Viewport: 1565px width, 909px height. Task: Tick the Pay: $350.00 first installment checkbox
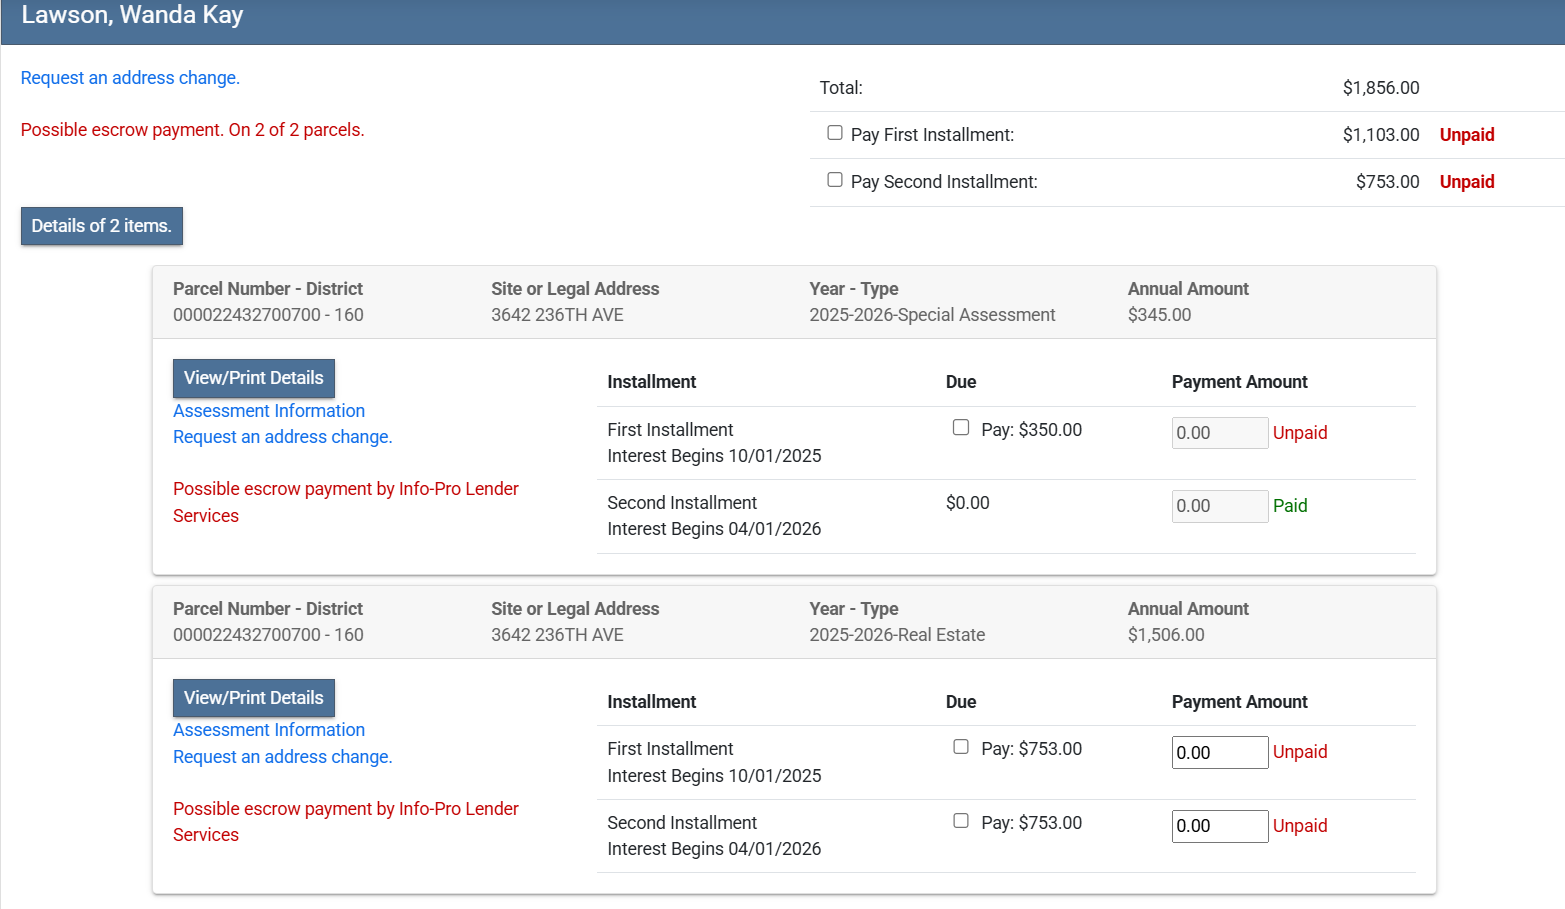click(961, 428)
